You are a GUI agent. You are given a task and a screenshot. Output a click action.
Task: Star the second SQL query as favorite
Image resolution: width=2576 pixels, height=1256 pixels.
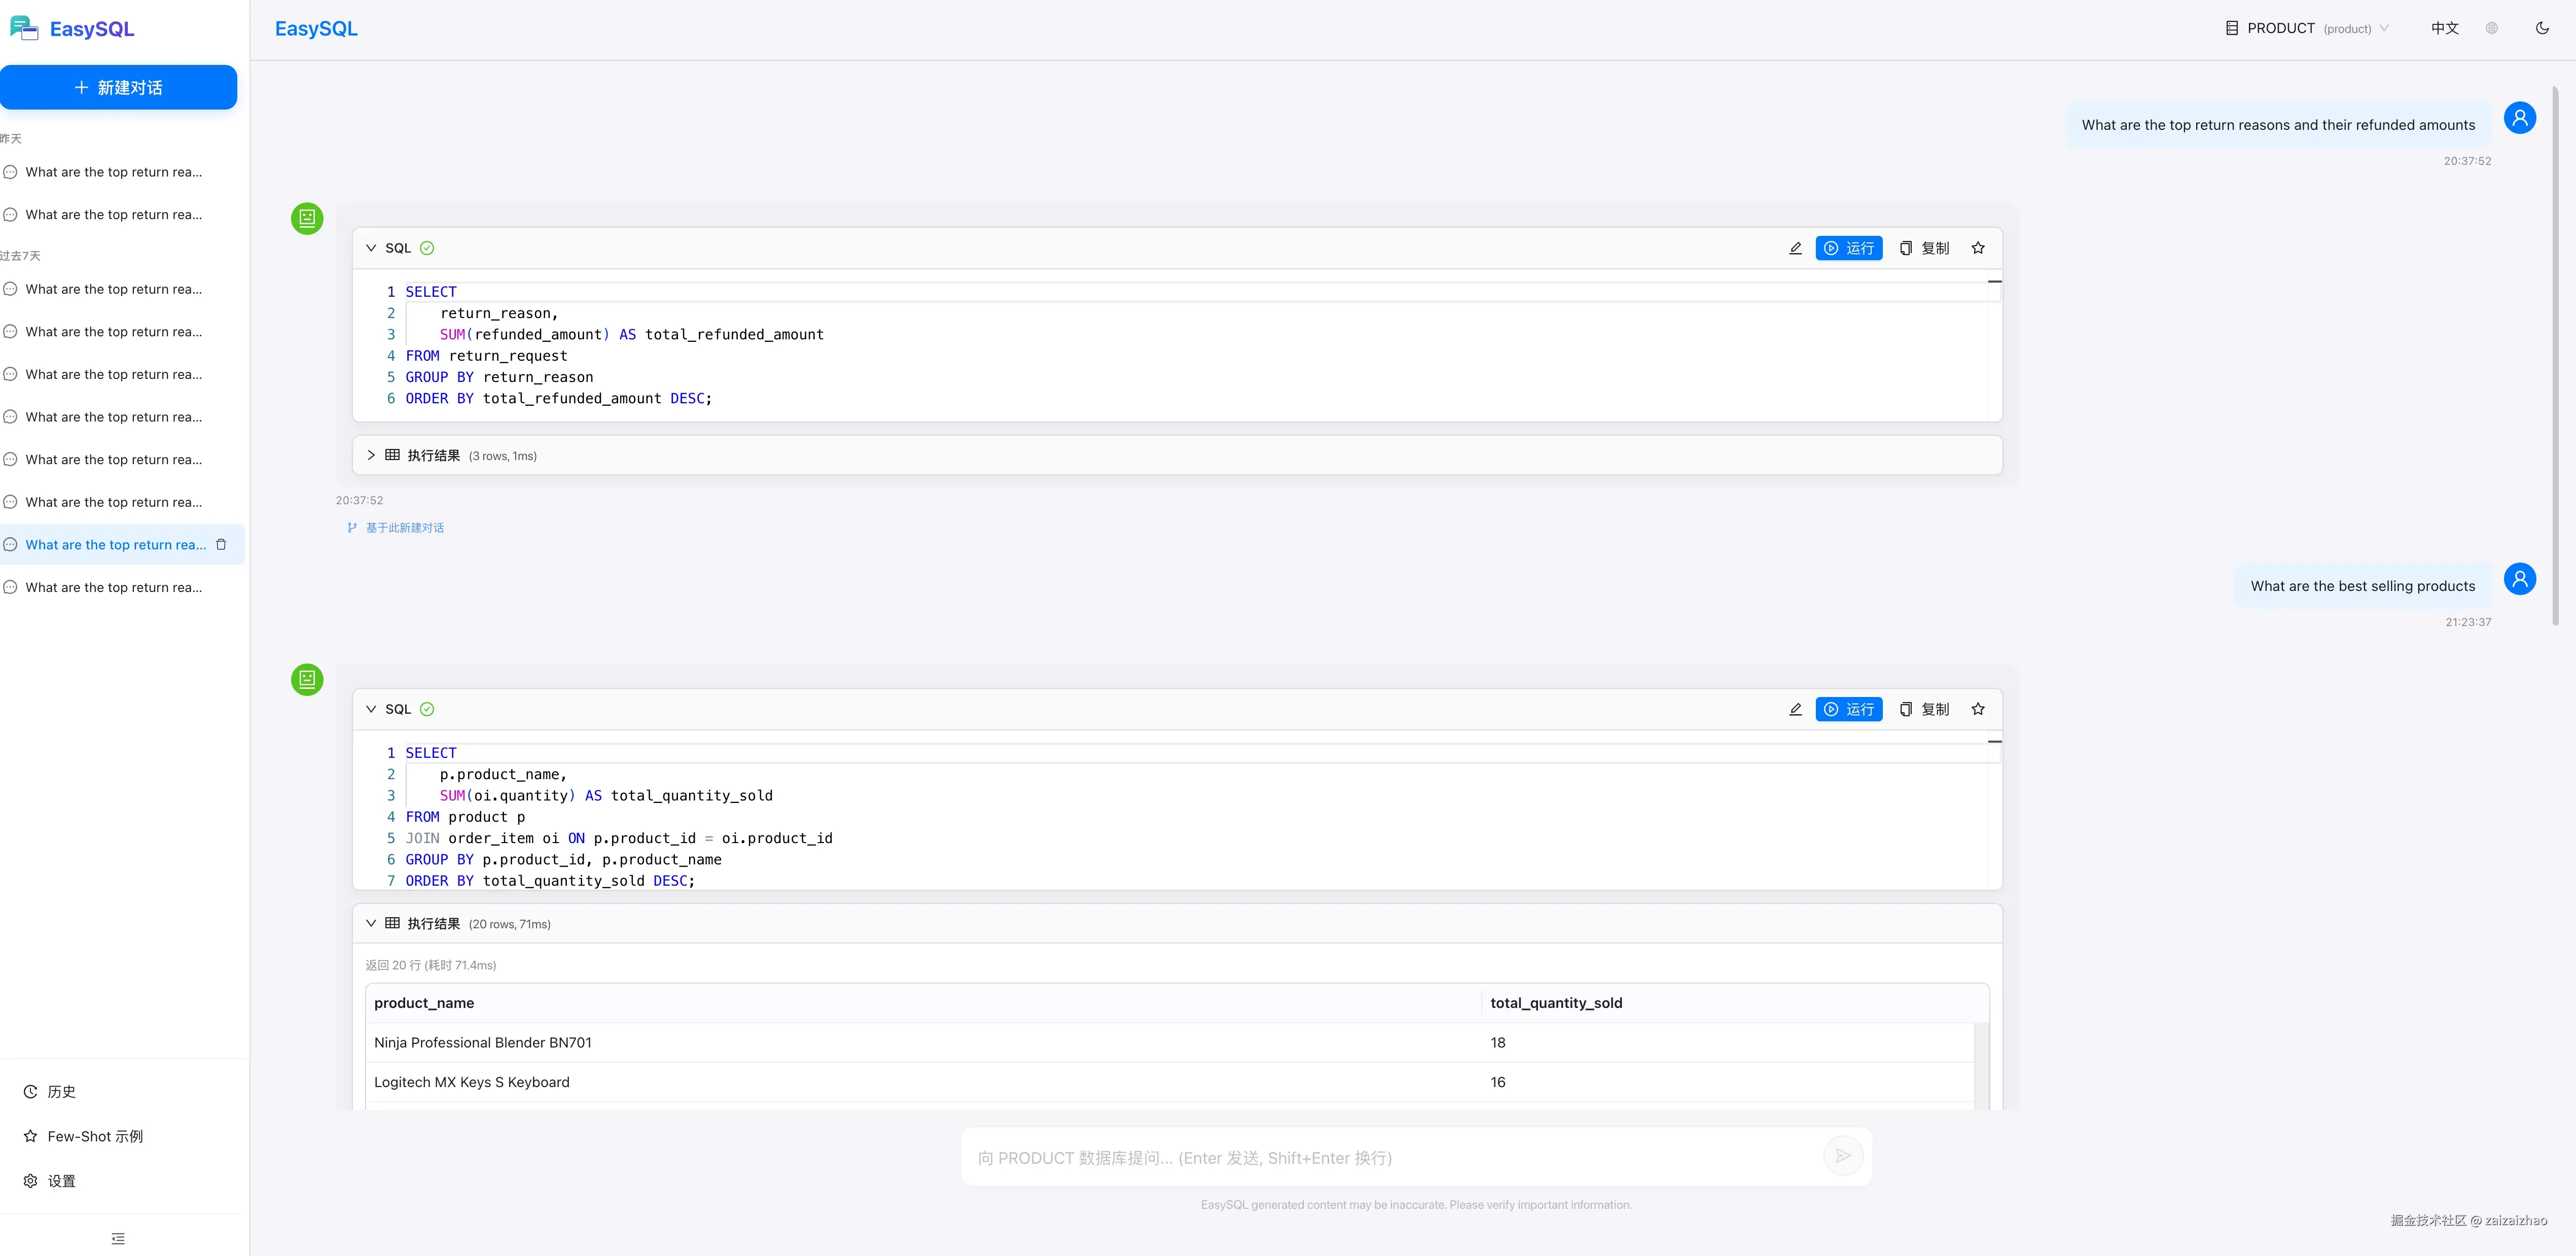(1978, 709)
